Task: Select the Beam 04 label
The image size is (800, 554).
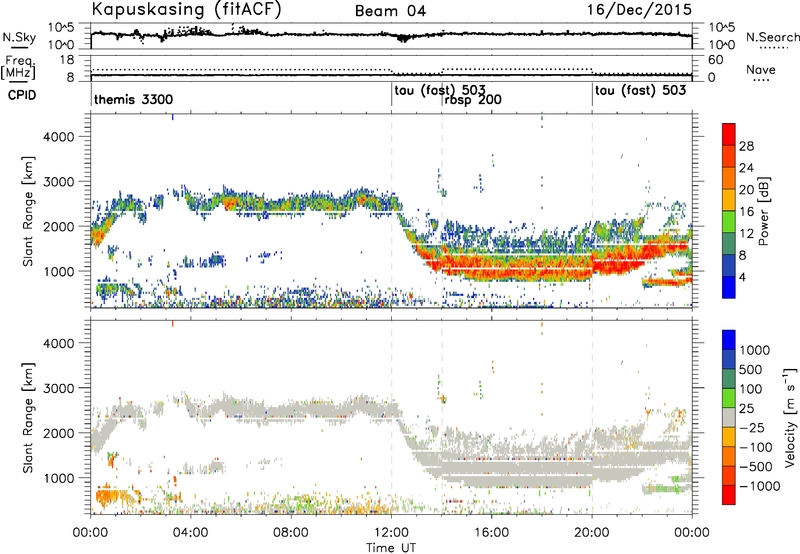Action: (x=390, y=11)
